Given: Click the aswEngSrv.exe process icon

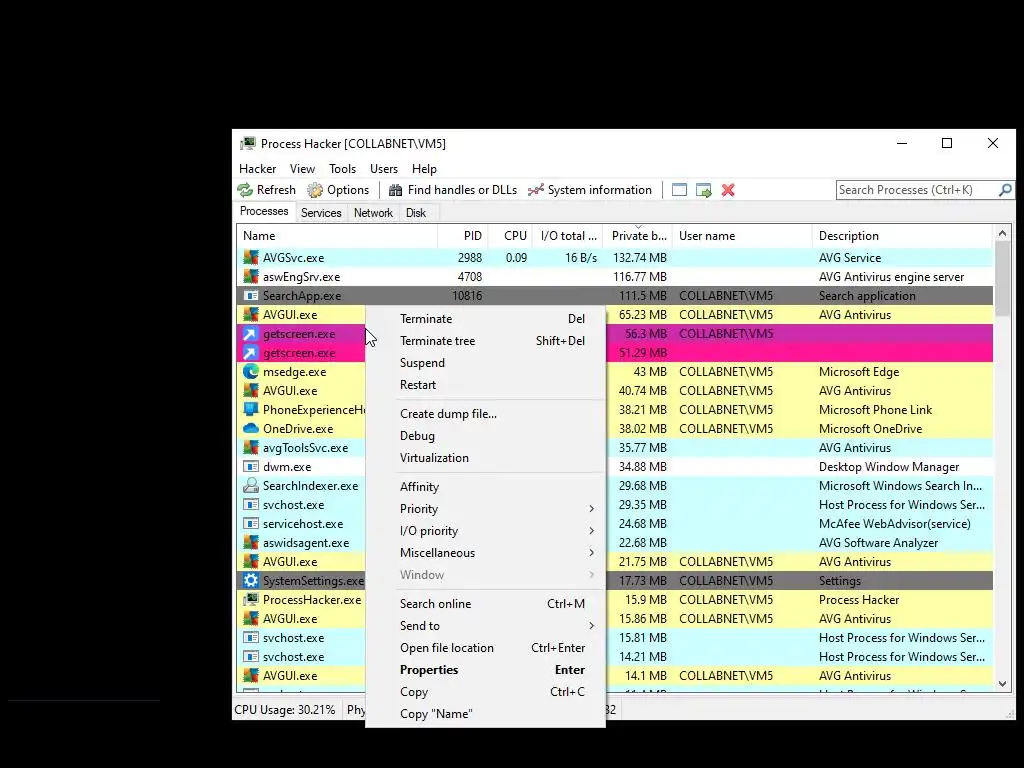Looking at the screenshot, I should (x=251, y=276).
